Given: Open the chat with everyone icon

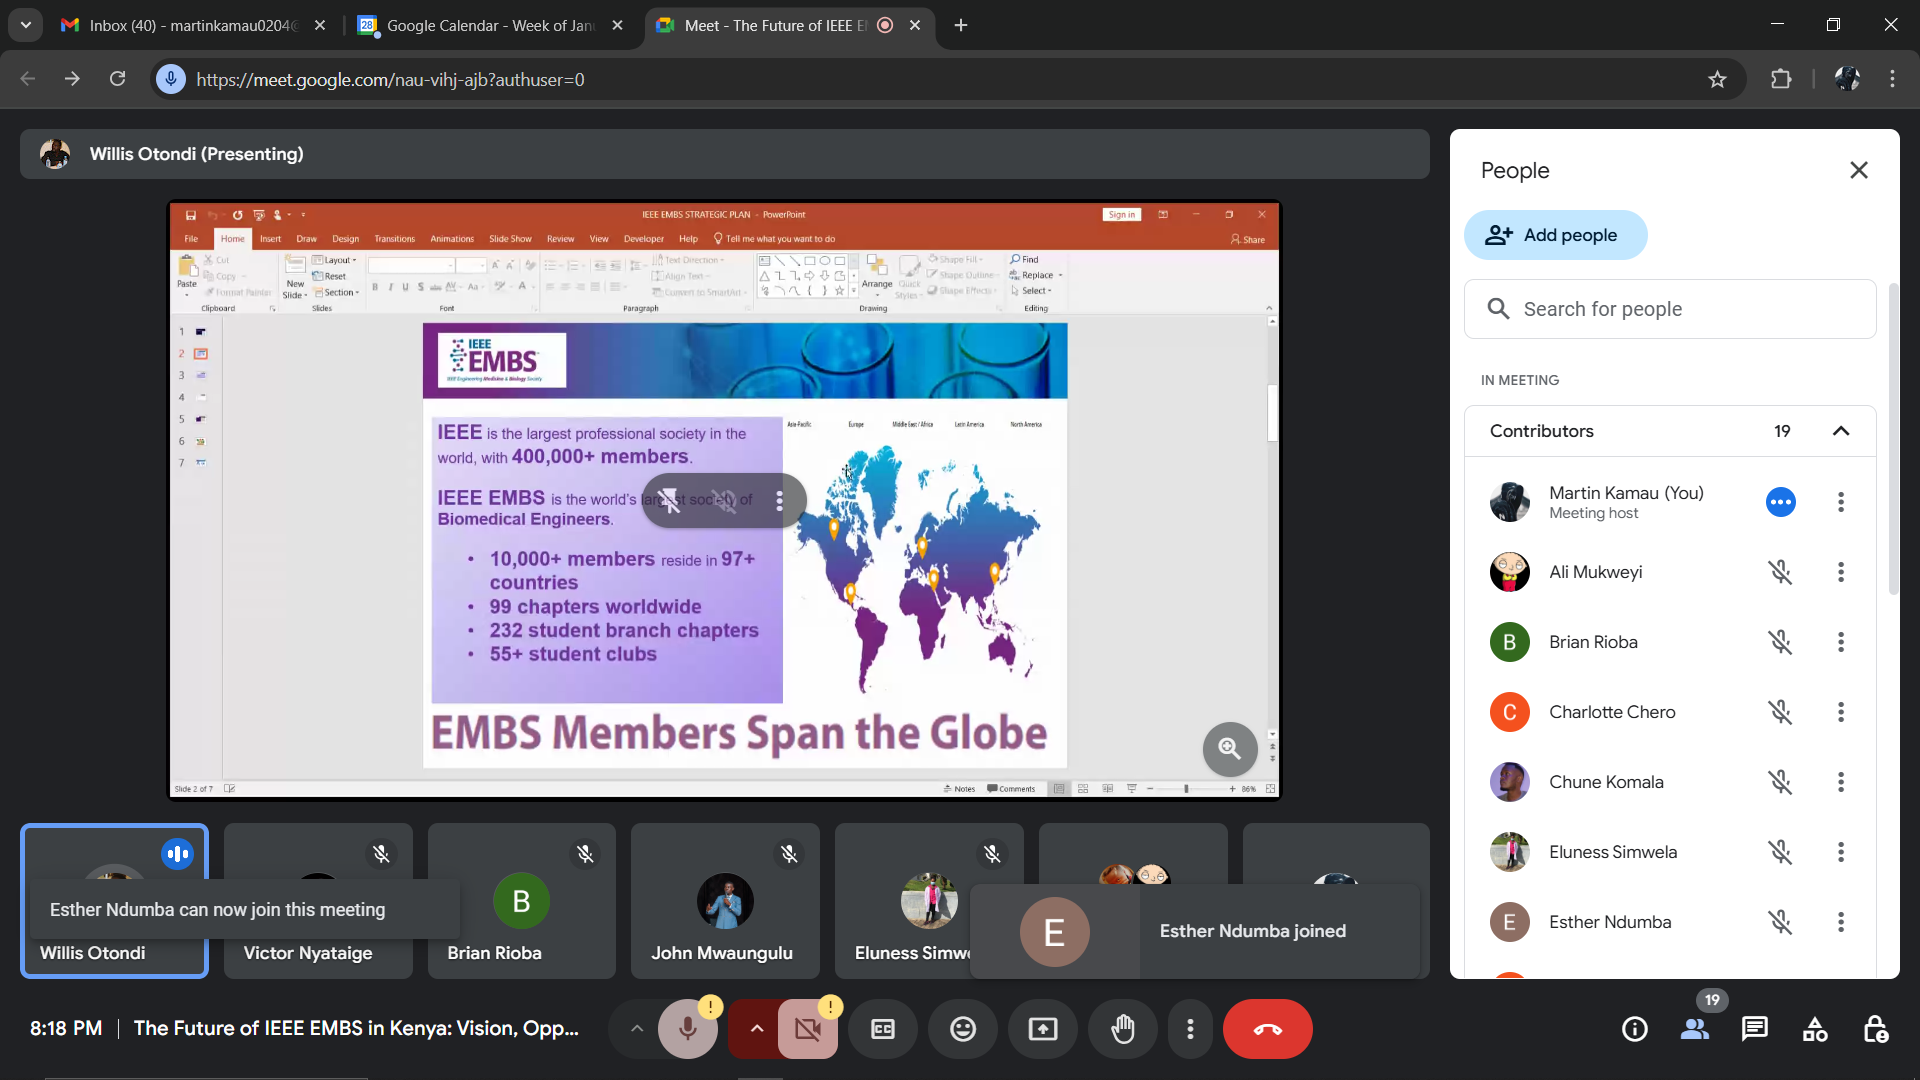Looking at the screenshot, I should (x=1755, y=1029).
